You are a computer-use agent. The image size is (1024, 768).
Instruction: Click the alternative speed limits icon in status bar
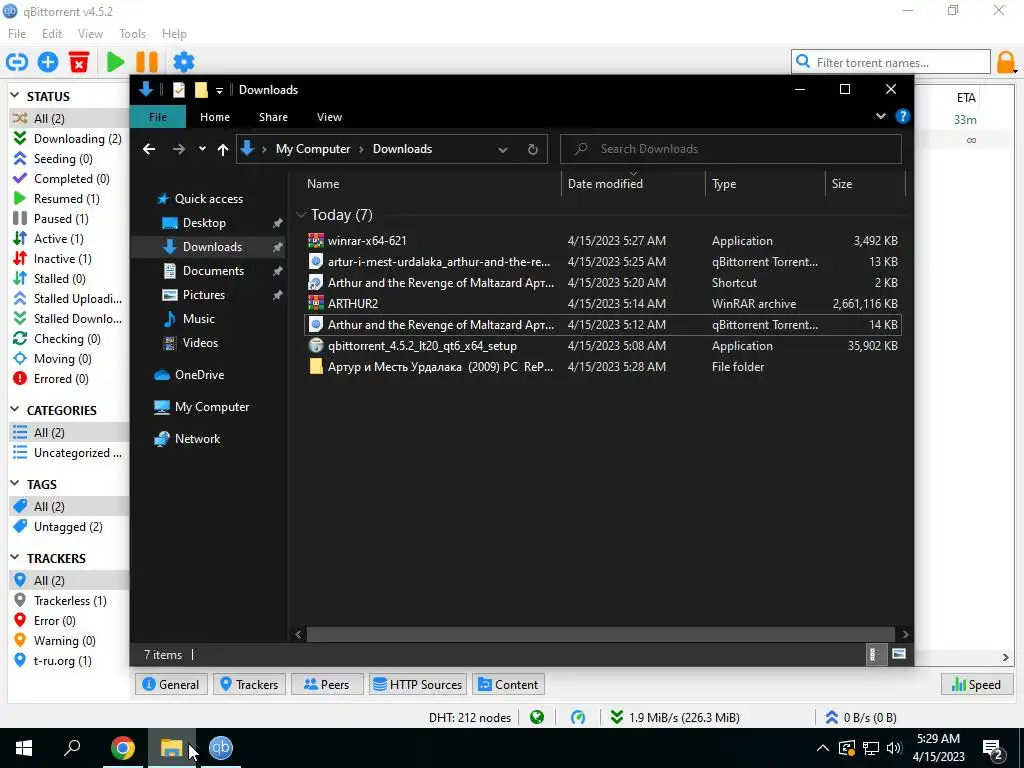578,718
